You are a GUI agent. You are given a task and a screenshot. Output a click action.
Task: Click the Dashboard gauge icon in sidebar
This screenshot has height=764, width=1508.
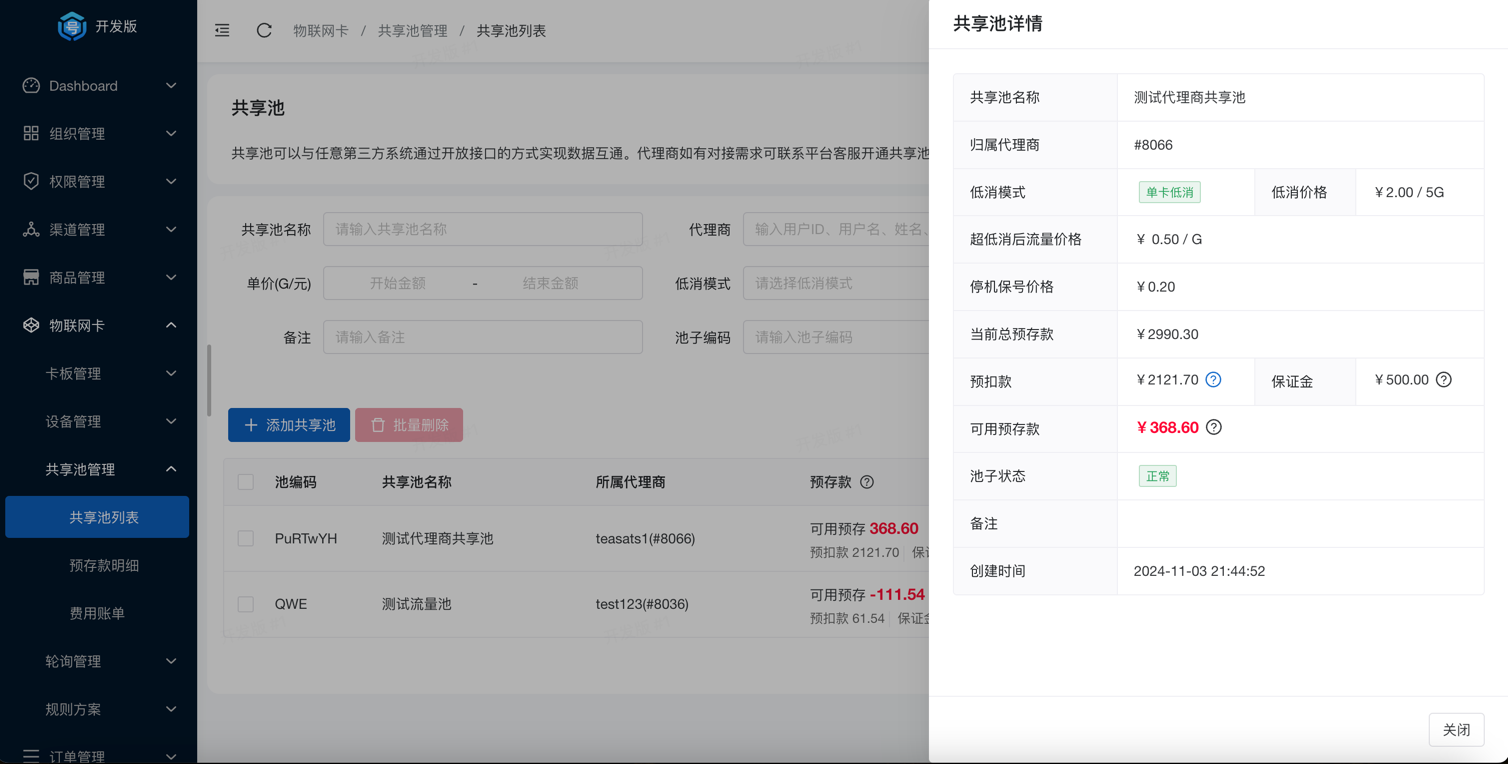pos(31,86)
